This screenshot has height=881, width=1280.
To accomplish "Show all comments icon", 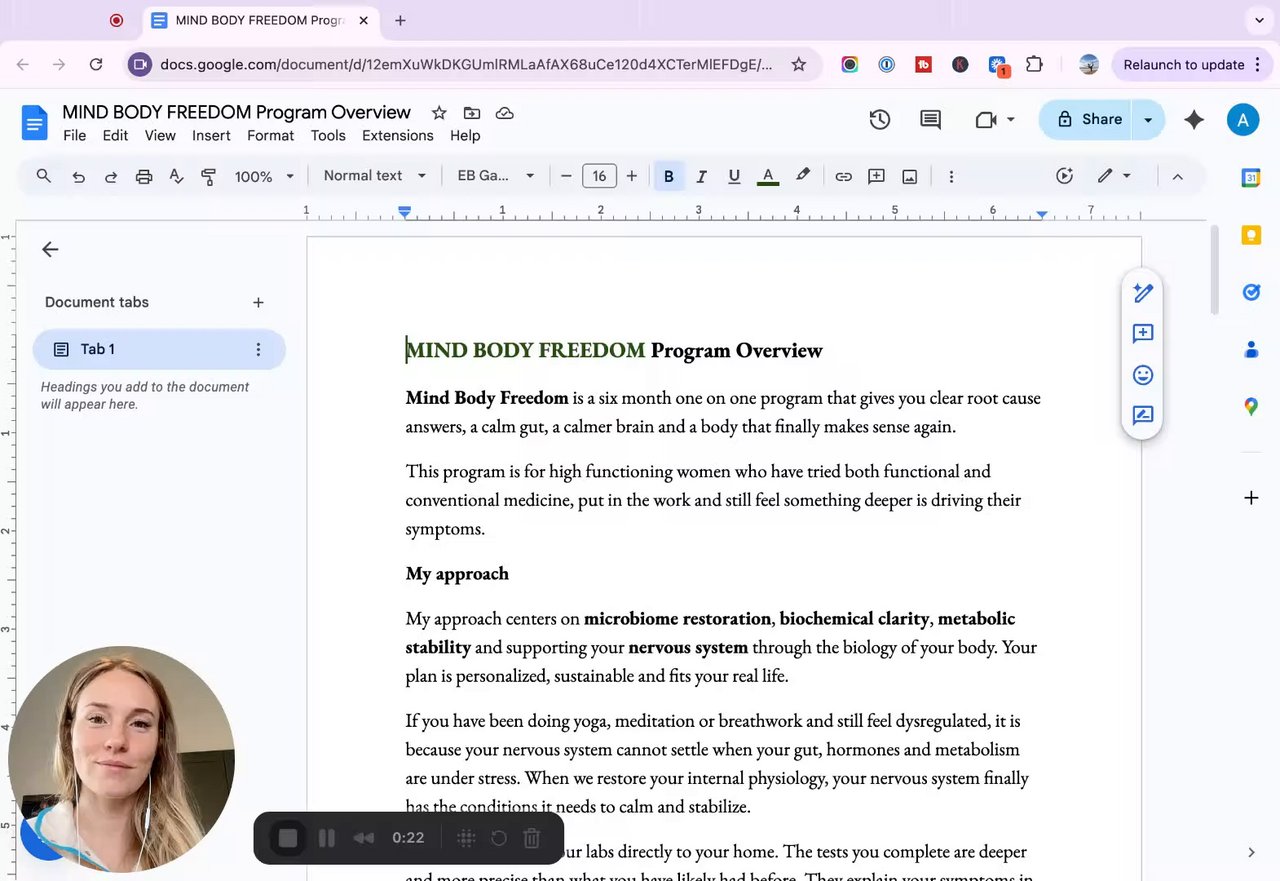I will pos(931,120).
